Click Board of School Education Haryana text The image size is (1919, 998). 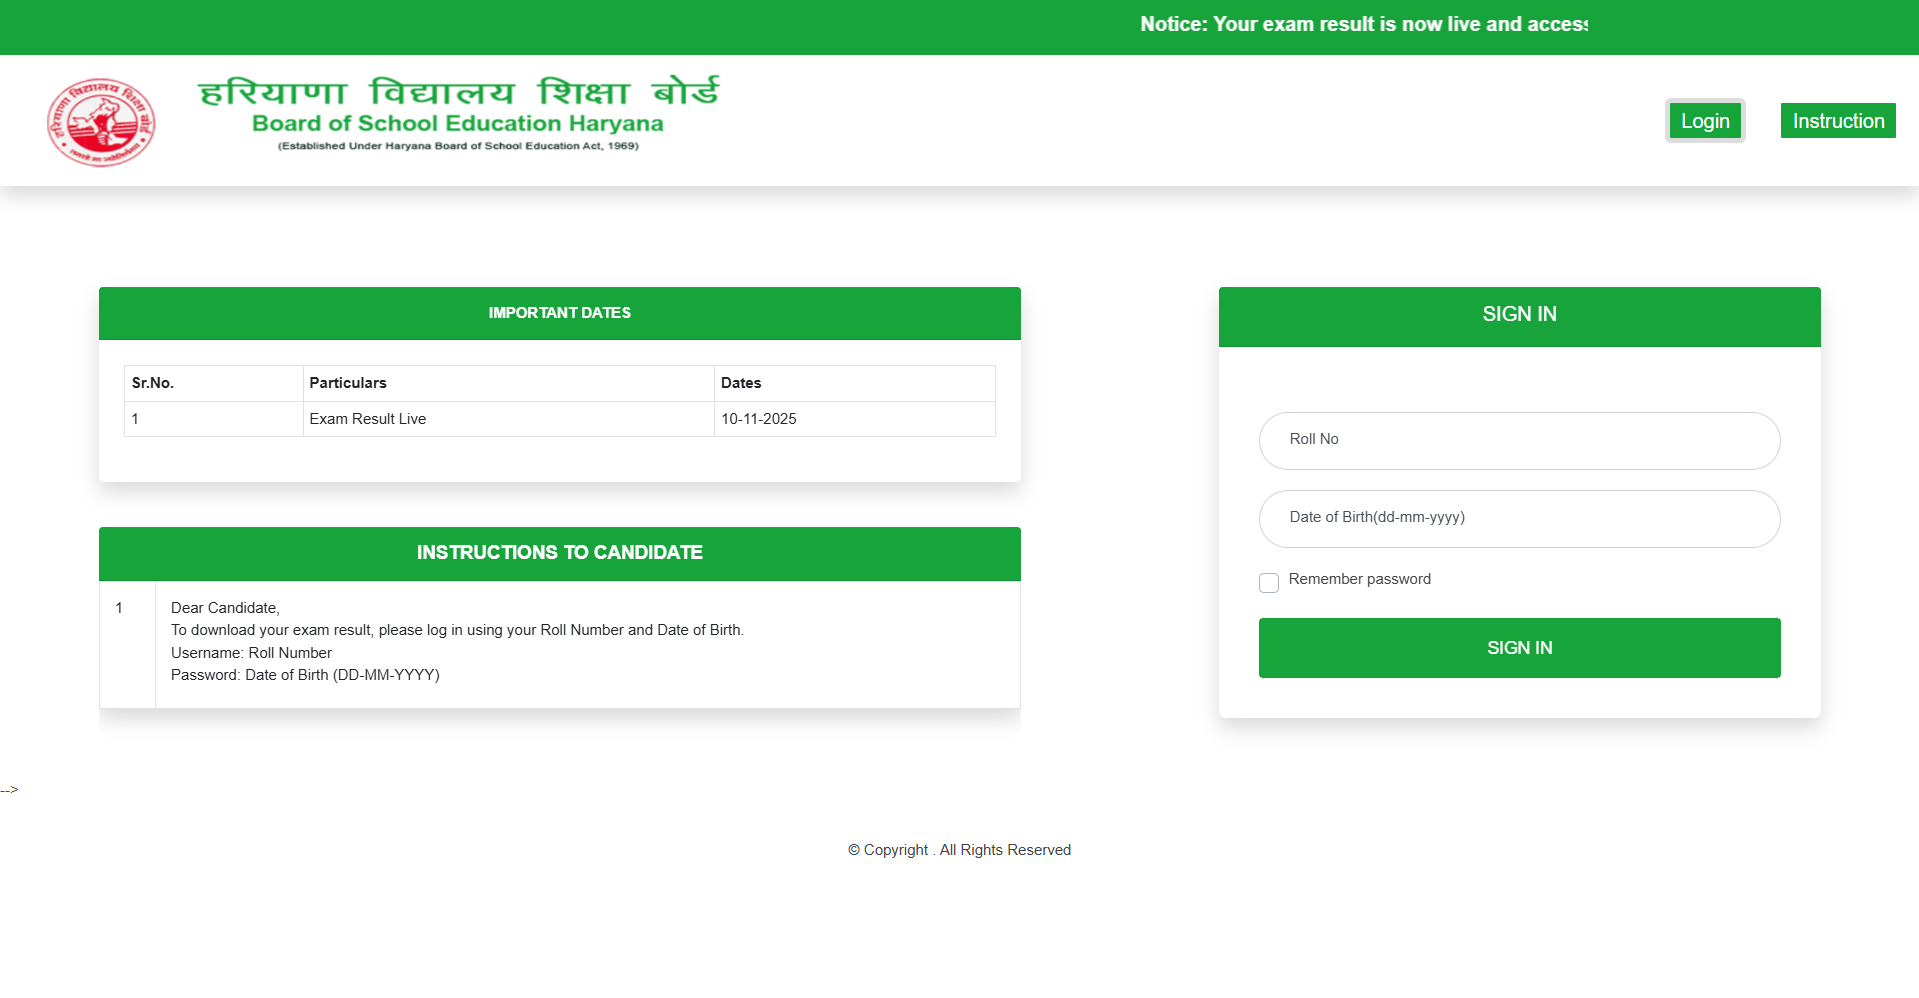tap(458, 124)
